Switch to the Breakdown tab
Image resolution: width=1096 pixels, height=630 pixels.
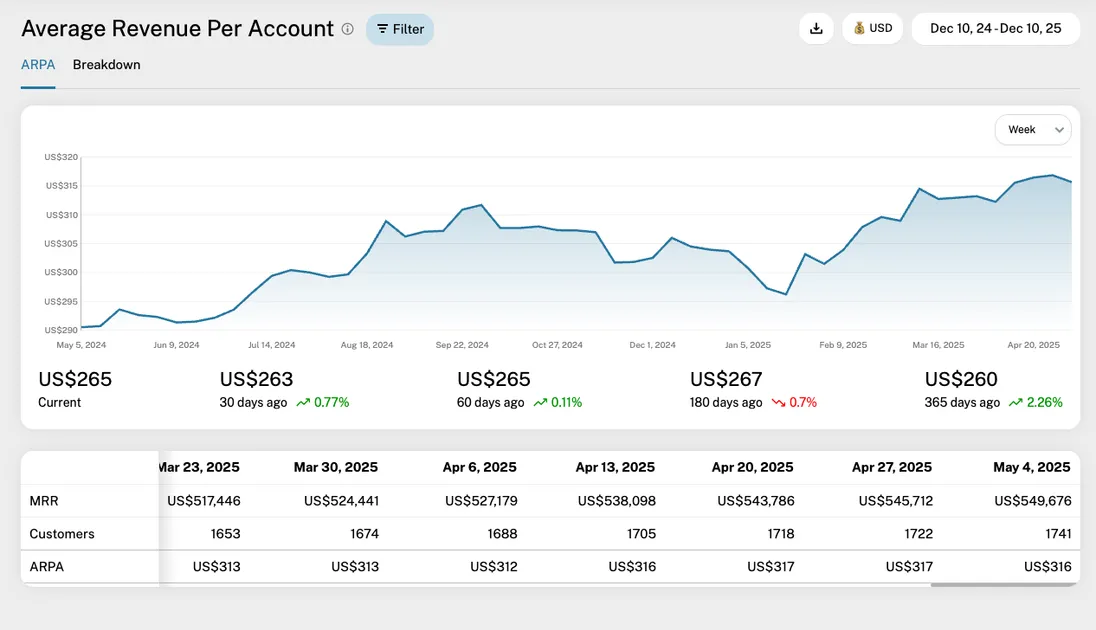106,65
